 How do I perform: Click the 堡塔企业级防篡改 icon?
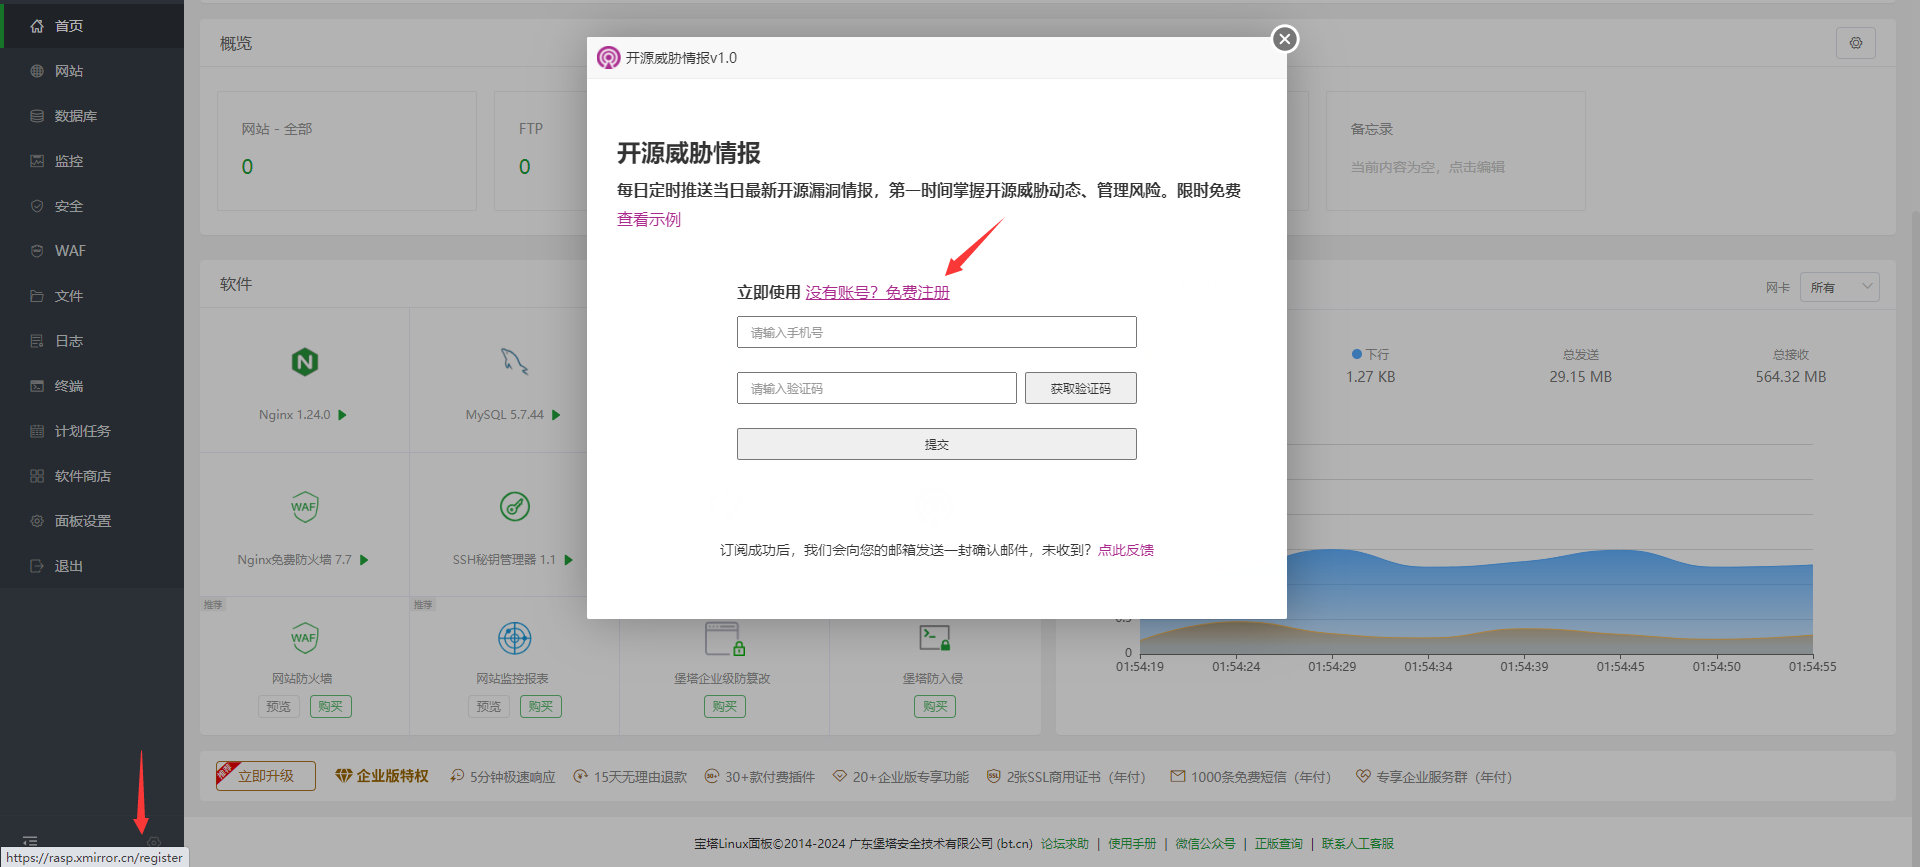coord(725,638)
